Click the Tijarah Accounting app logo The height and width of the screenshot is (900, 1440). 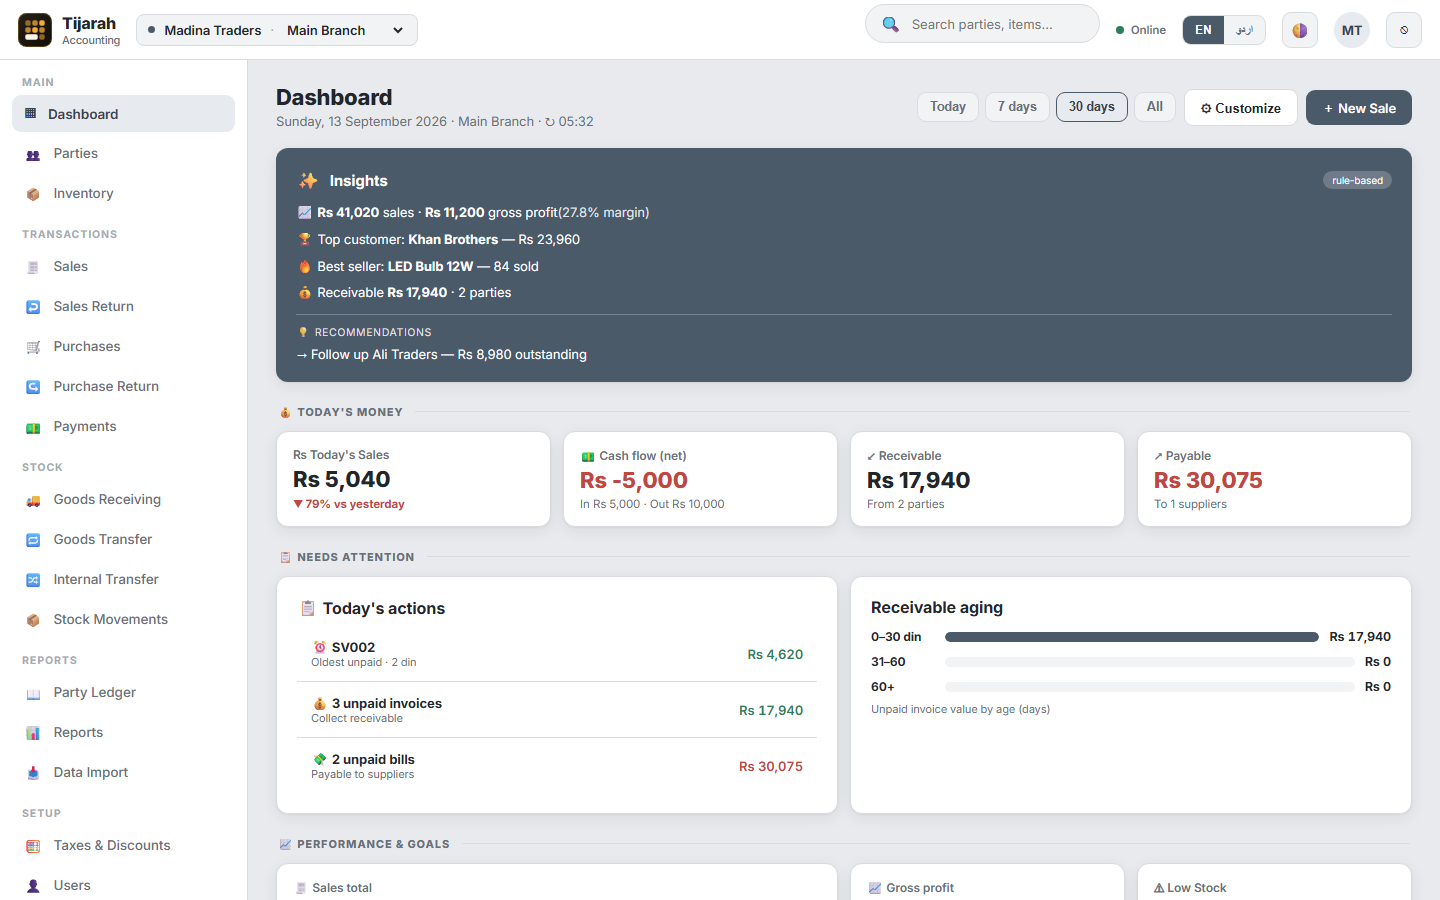coord(35,30)
